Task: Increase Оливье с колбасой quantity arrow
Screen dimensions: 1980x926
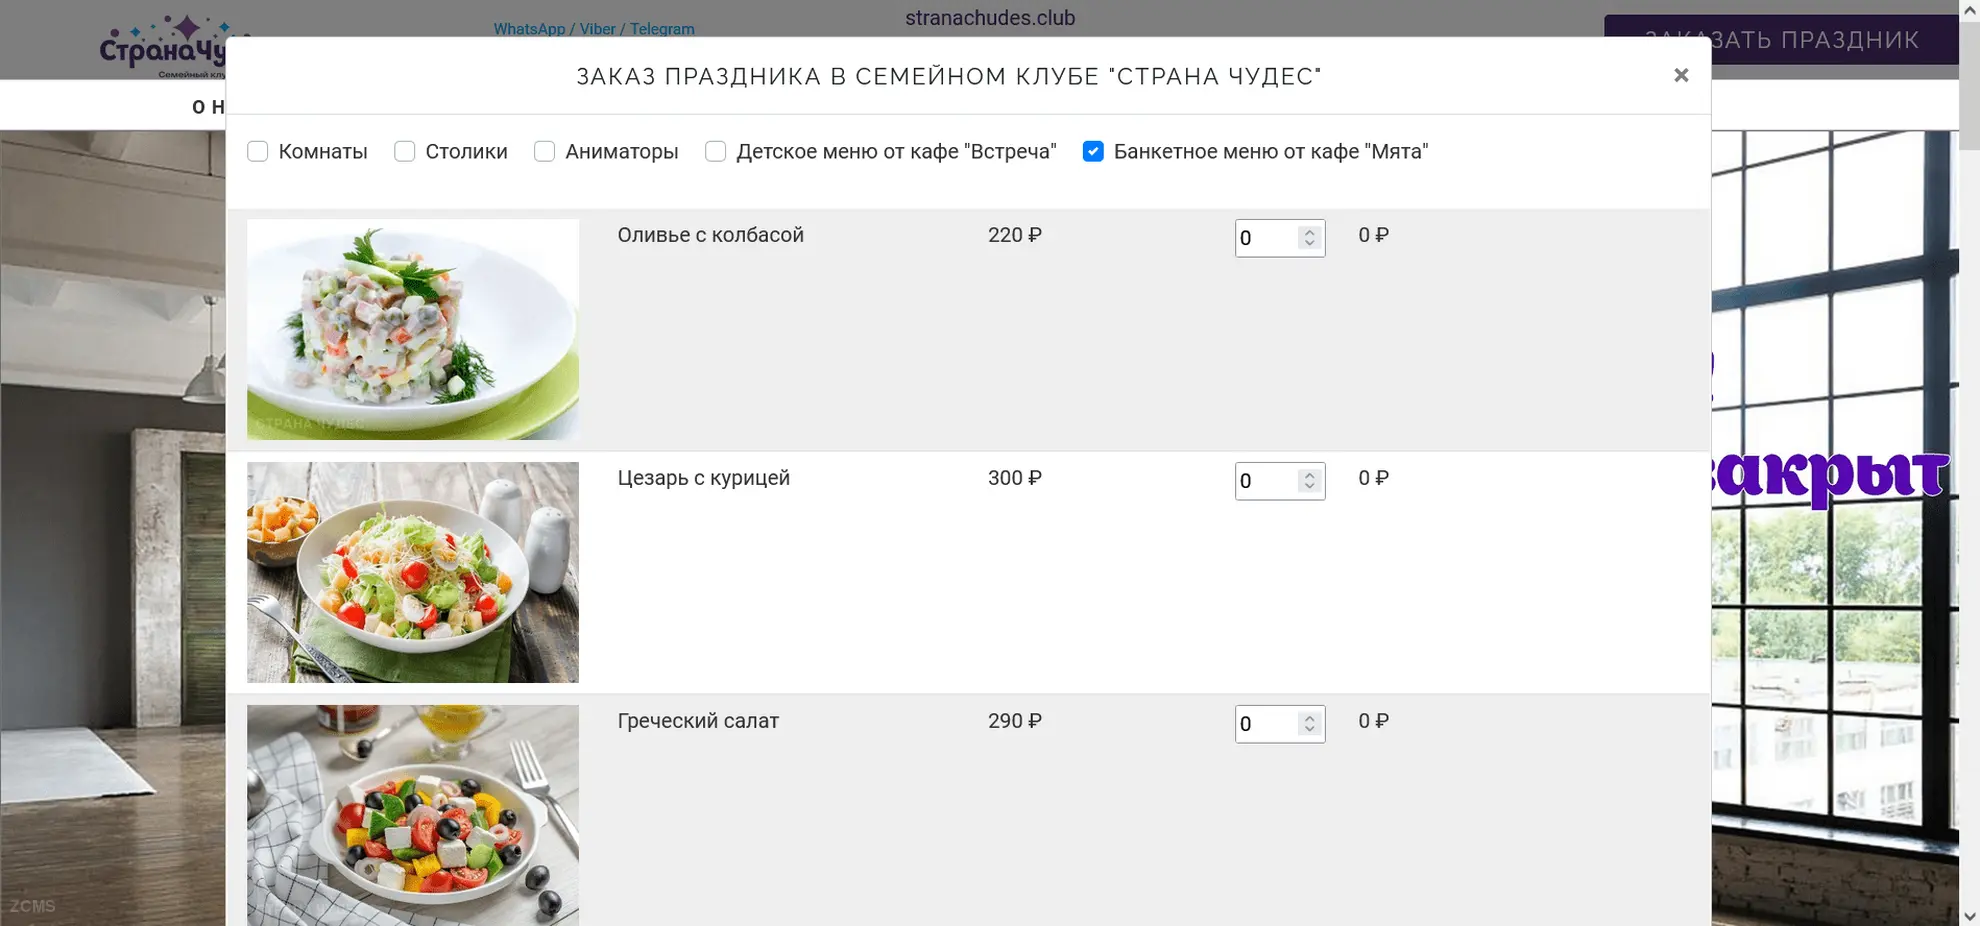Action: [x=1309, y=232]
